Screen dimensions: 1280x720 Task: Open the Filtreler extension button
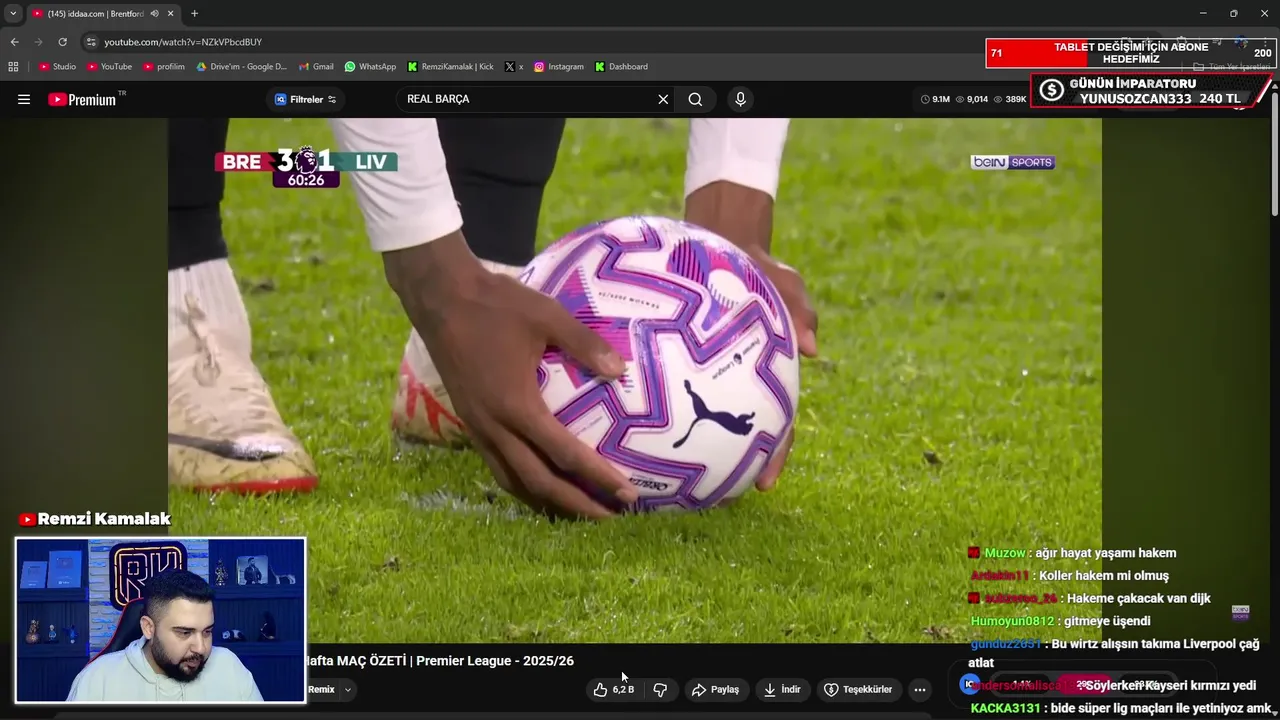coord(305,99)
